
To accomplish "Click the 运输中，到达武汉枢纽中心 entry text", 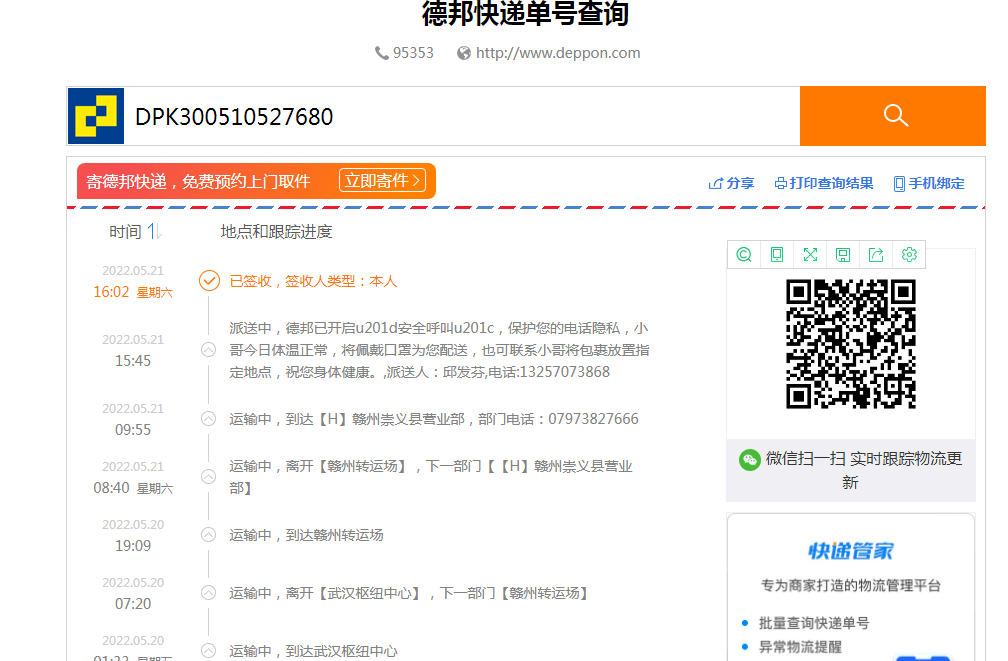I will (x=313, y=651).
